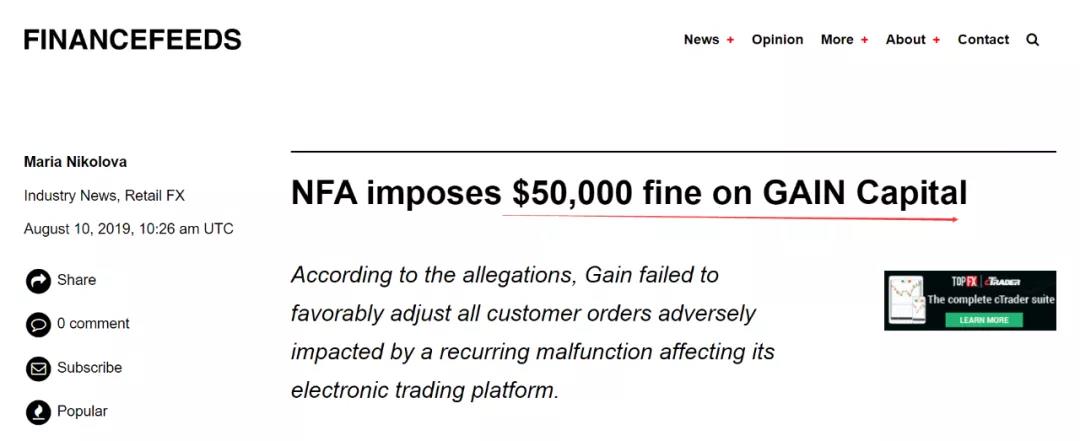Click the Subscribe envelope icon
Viewport: 1080px width, 441px height.
pos(39,369)
